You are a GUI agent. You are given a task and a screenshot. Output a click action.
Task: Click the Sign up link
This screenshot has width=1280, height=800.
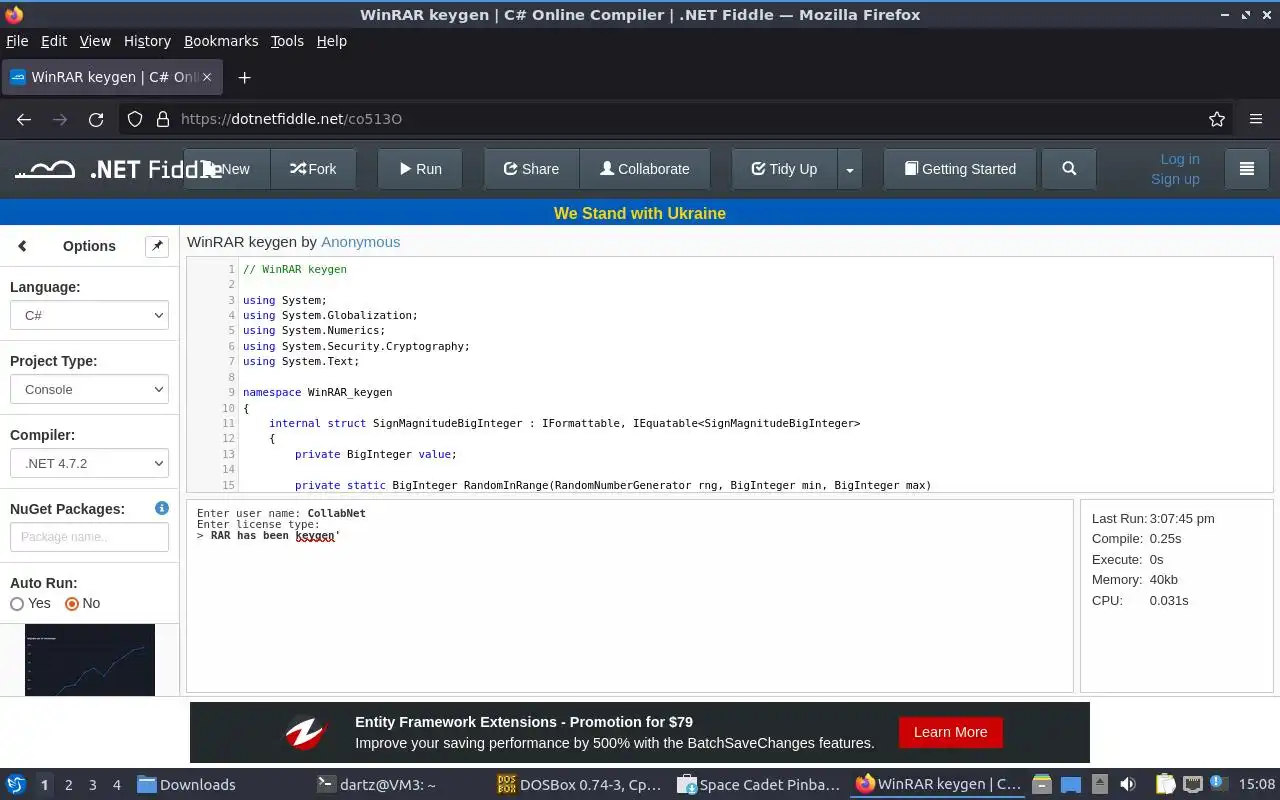point(1175,179)
